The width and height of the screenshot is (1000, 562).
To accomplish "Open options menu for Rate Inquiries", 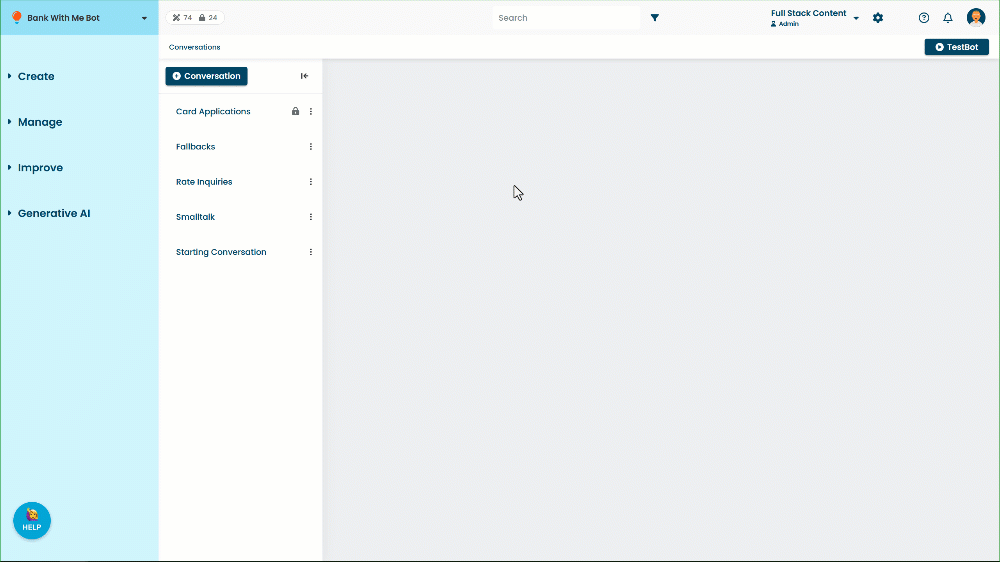I will point(311,182).
